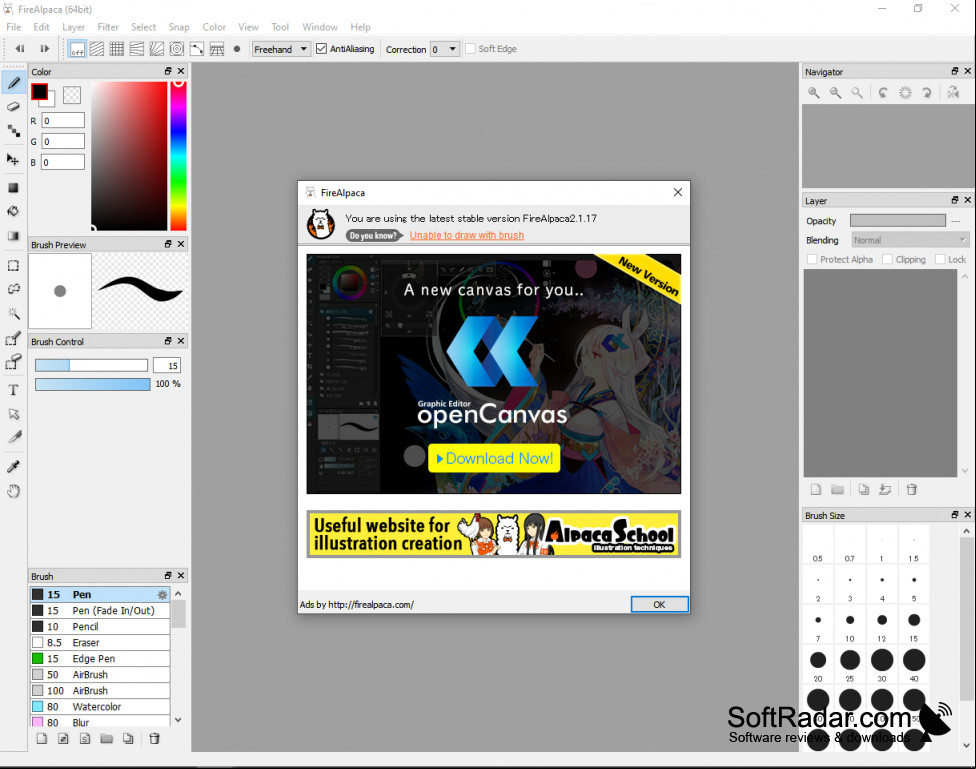Open the Layer menu

(x=73, y=27)
